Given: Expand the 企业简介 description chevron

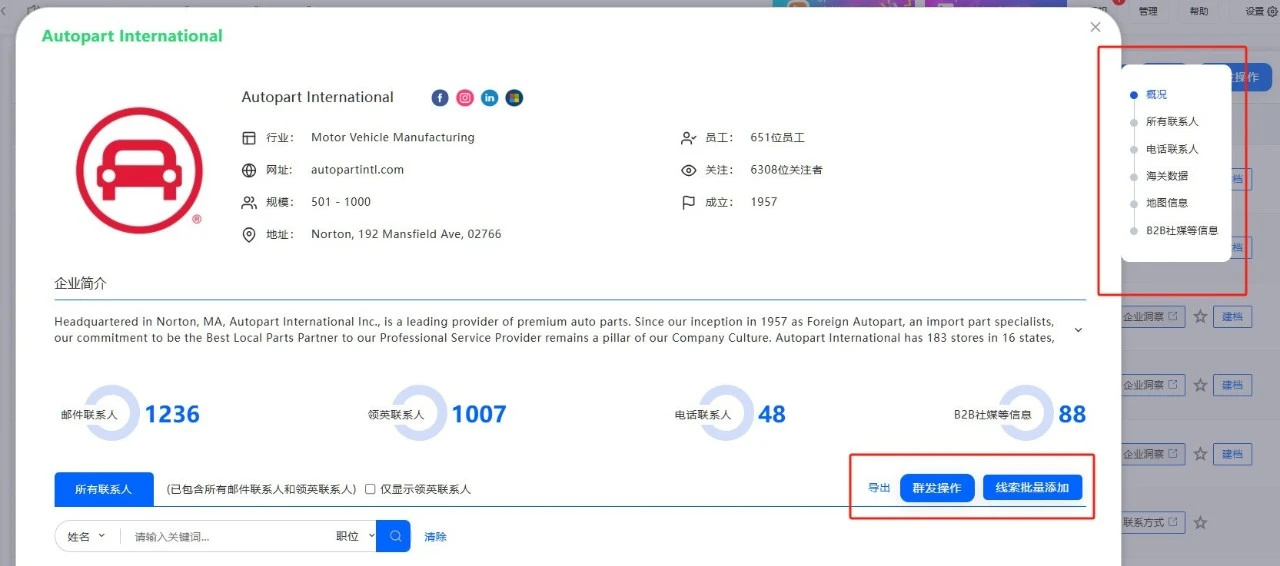Looking at the screenshot, I should pos(1078,330).
